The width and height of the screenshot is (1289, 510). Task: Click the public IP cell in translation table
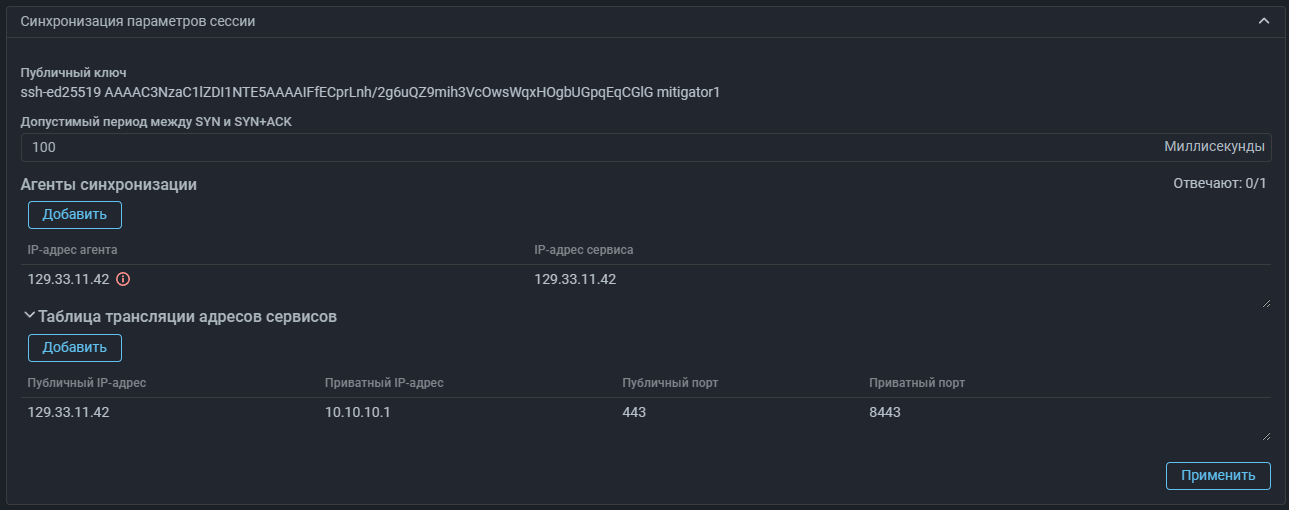[x=68, y=412]
